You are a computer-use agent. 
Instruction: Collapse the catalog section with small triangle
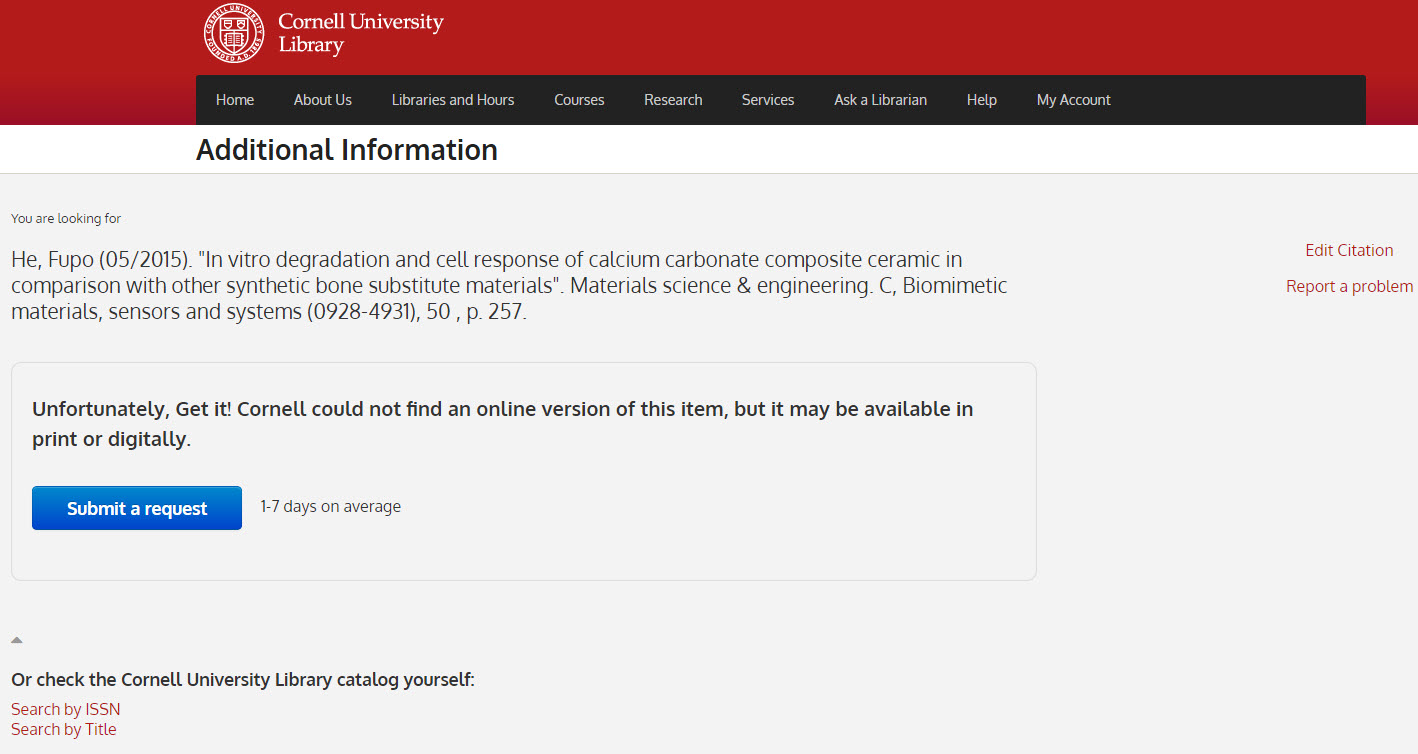click(17, 640)
